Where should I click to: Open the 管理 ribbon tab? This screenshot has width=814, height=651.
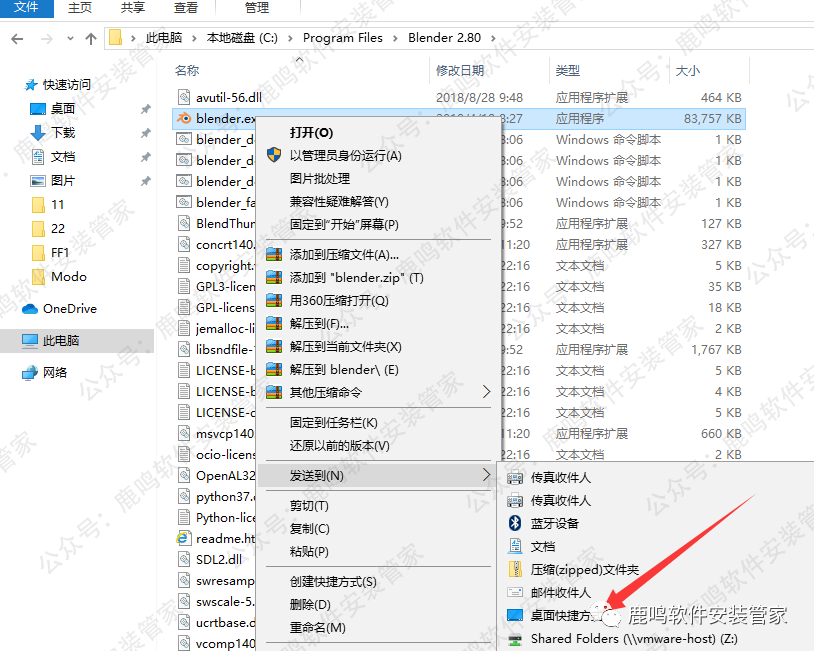[256, 8]
